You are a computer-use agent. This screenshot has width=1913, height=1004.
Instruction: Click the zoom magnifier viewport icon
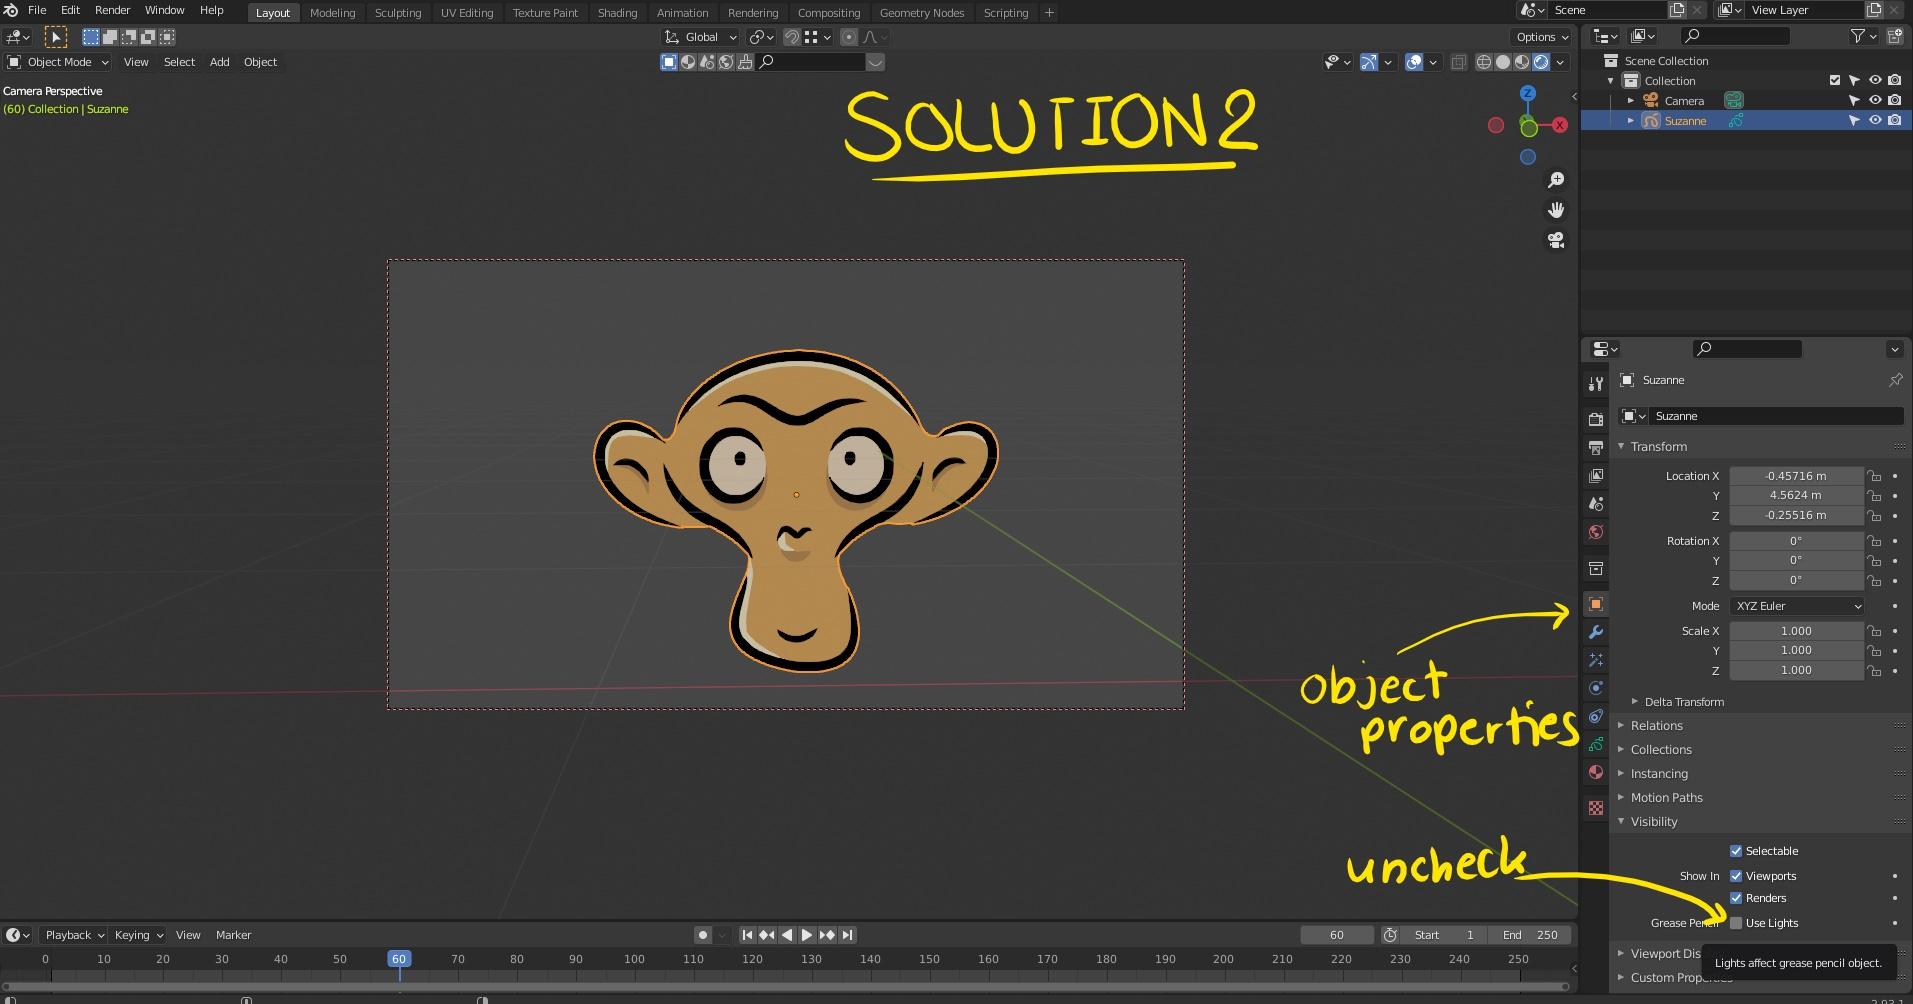coord(1556,180)
